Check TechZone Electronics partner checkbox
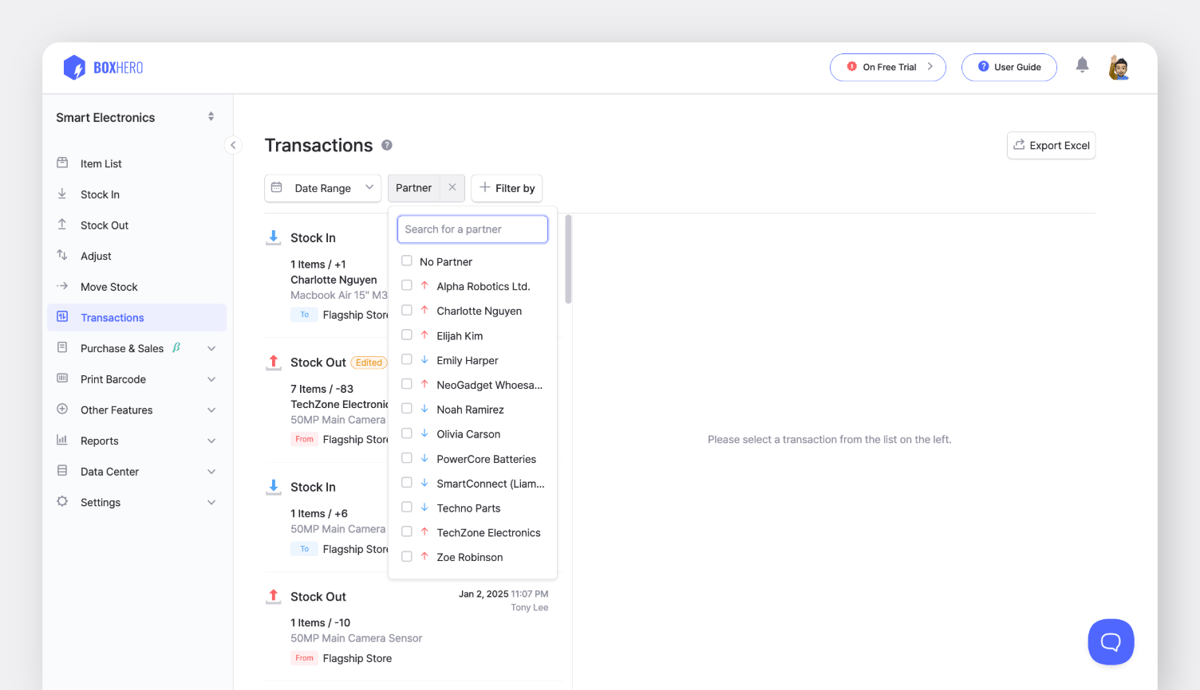The image size is (1200, 690). click(406, 532)
